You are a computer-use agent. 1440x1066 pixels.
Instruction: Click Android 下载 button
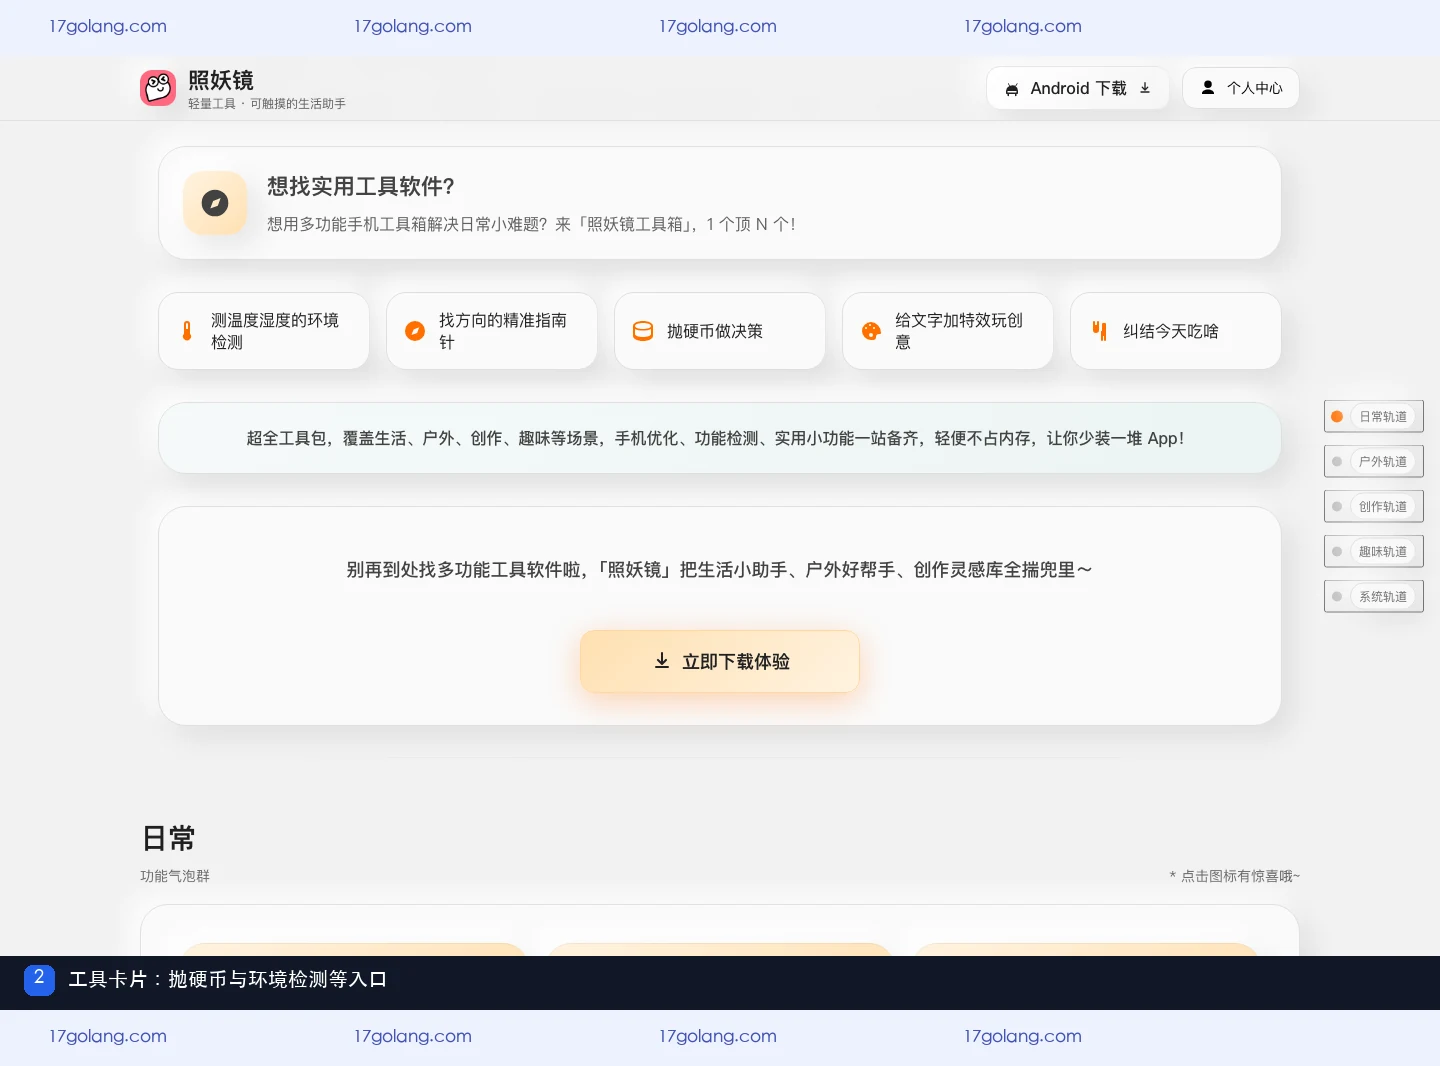click(x=1078, y=88)
